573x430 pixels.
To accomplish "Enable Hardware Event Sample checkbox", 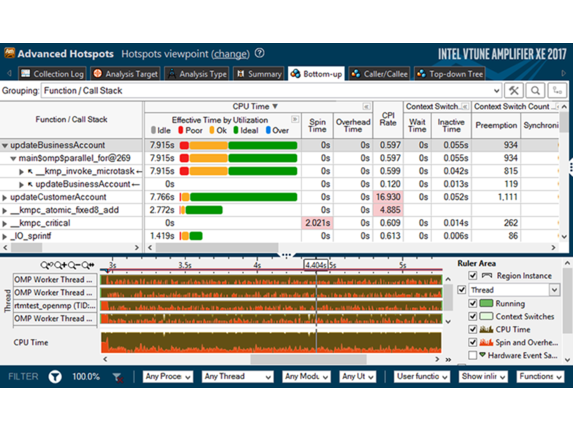I will pyautogui.click(x=473, y=355).
